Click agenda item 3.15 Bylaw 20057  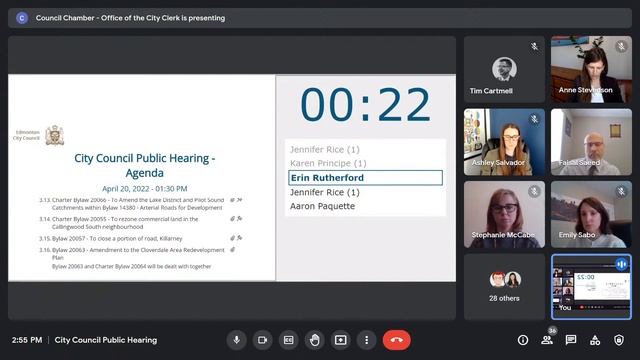(x=111, y=238)
